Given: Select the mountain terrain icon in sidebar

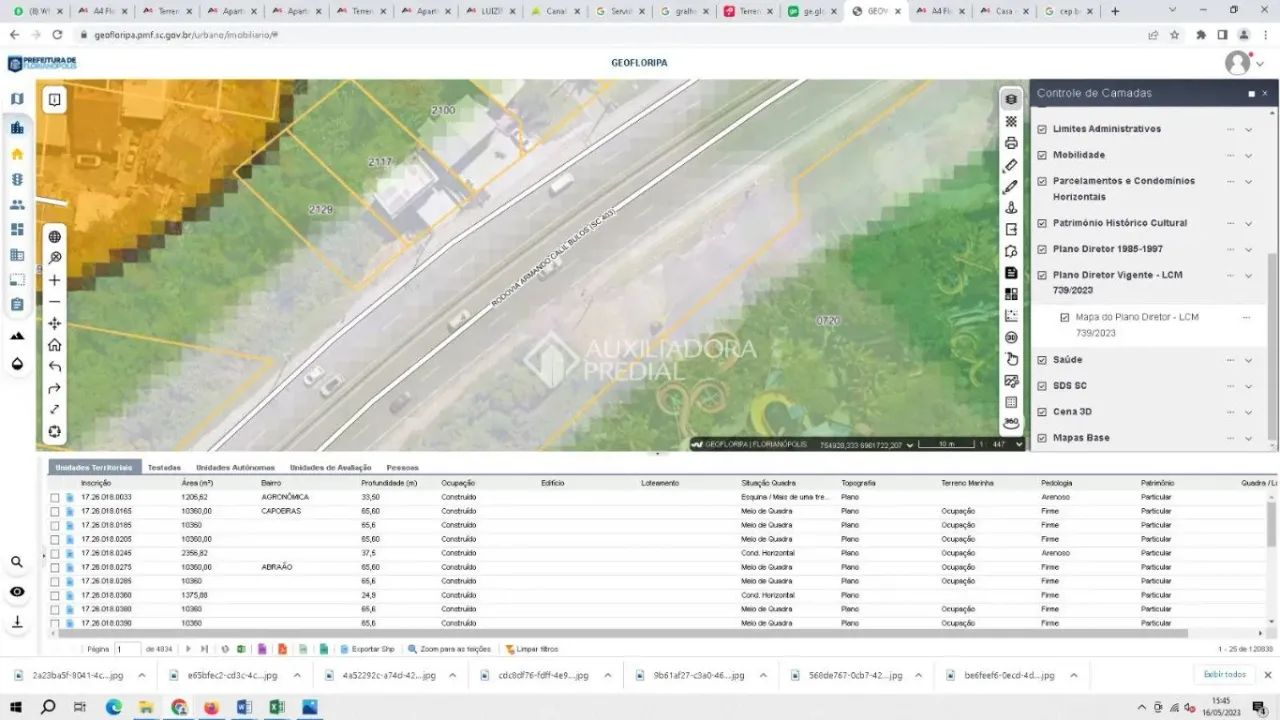Looking at the screenshot, I should pyautogui.click(x=17, y=336).
